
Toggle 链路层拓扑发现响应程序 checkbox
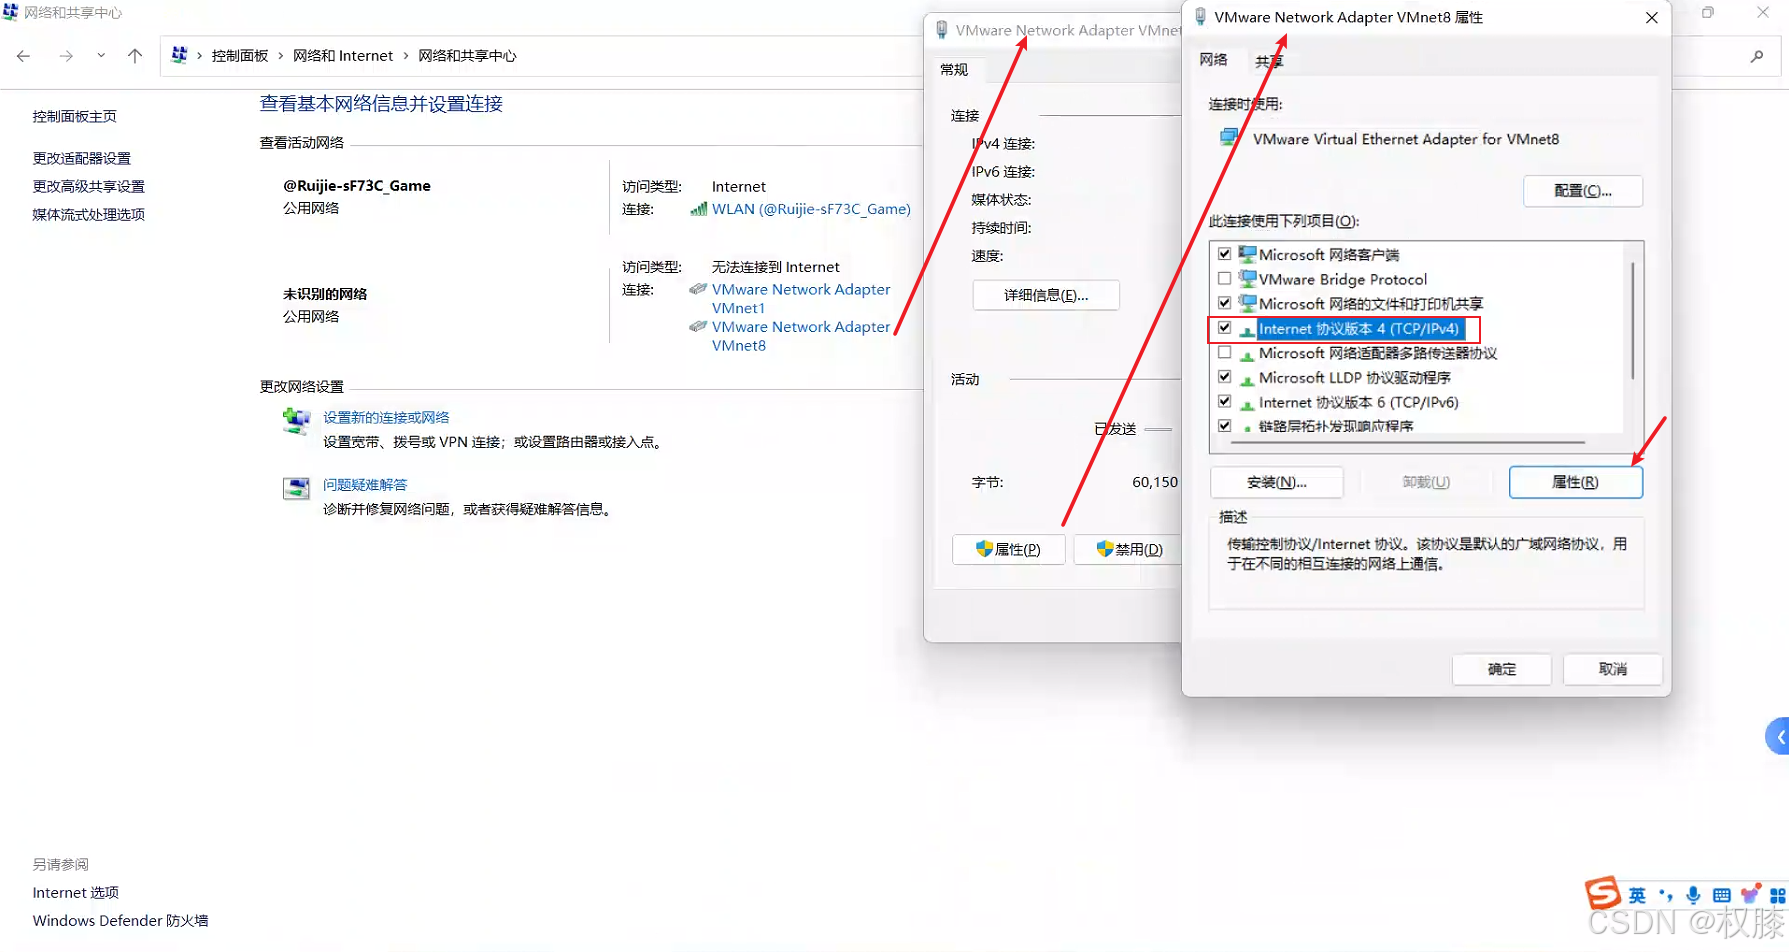click(1224, 426)
